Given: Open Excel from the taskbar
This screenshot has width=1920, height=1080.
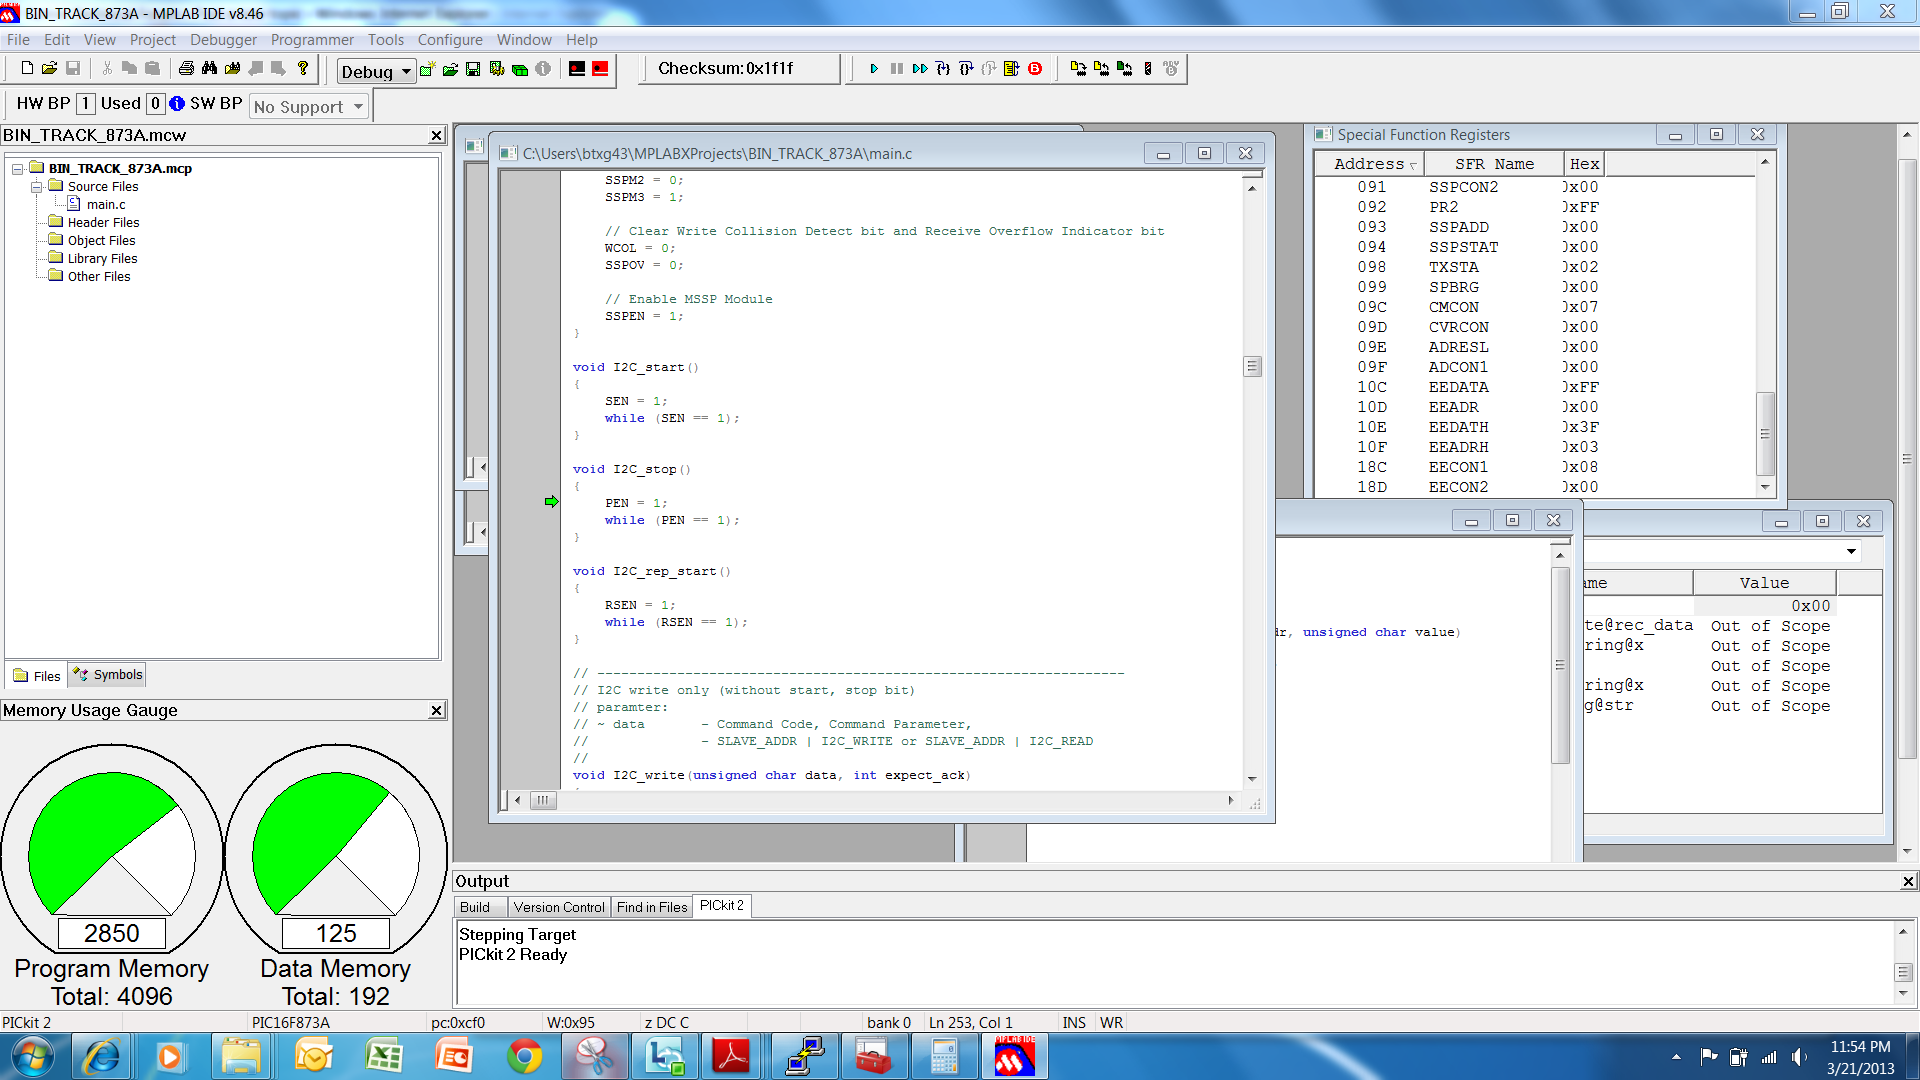Looking at the screenshot, I should coord(384,1057).
